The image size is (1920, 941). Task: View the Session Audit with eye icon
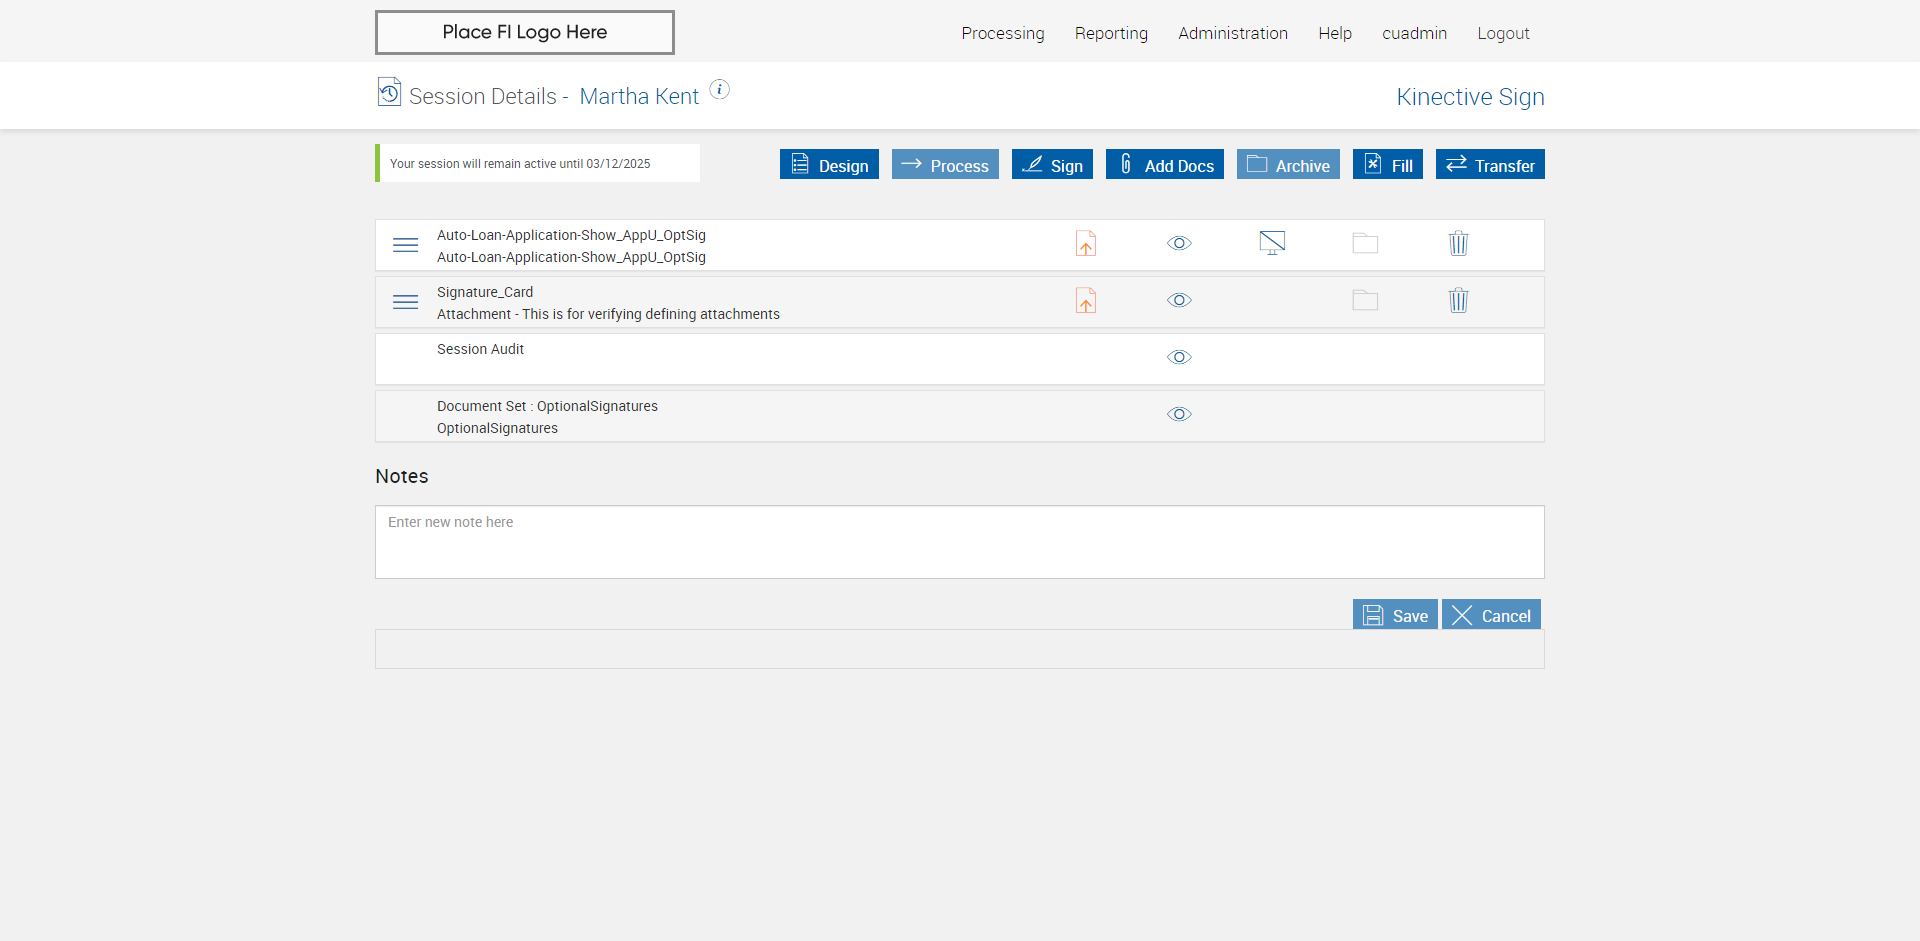click(1179, 357)
